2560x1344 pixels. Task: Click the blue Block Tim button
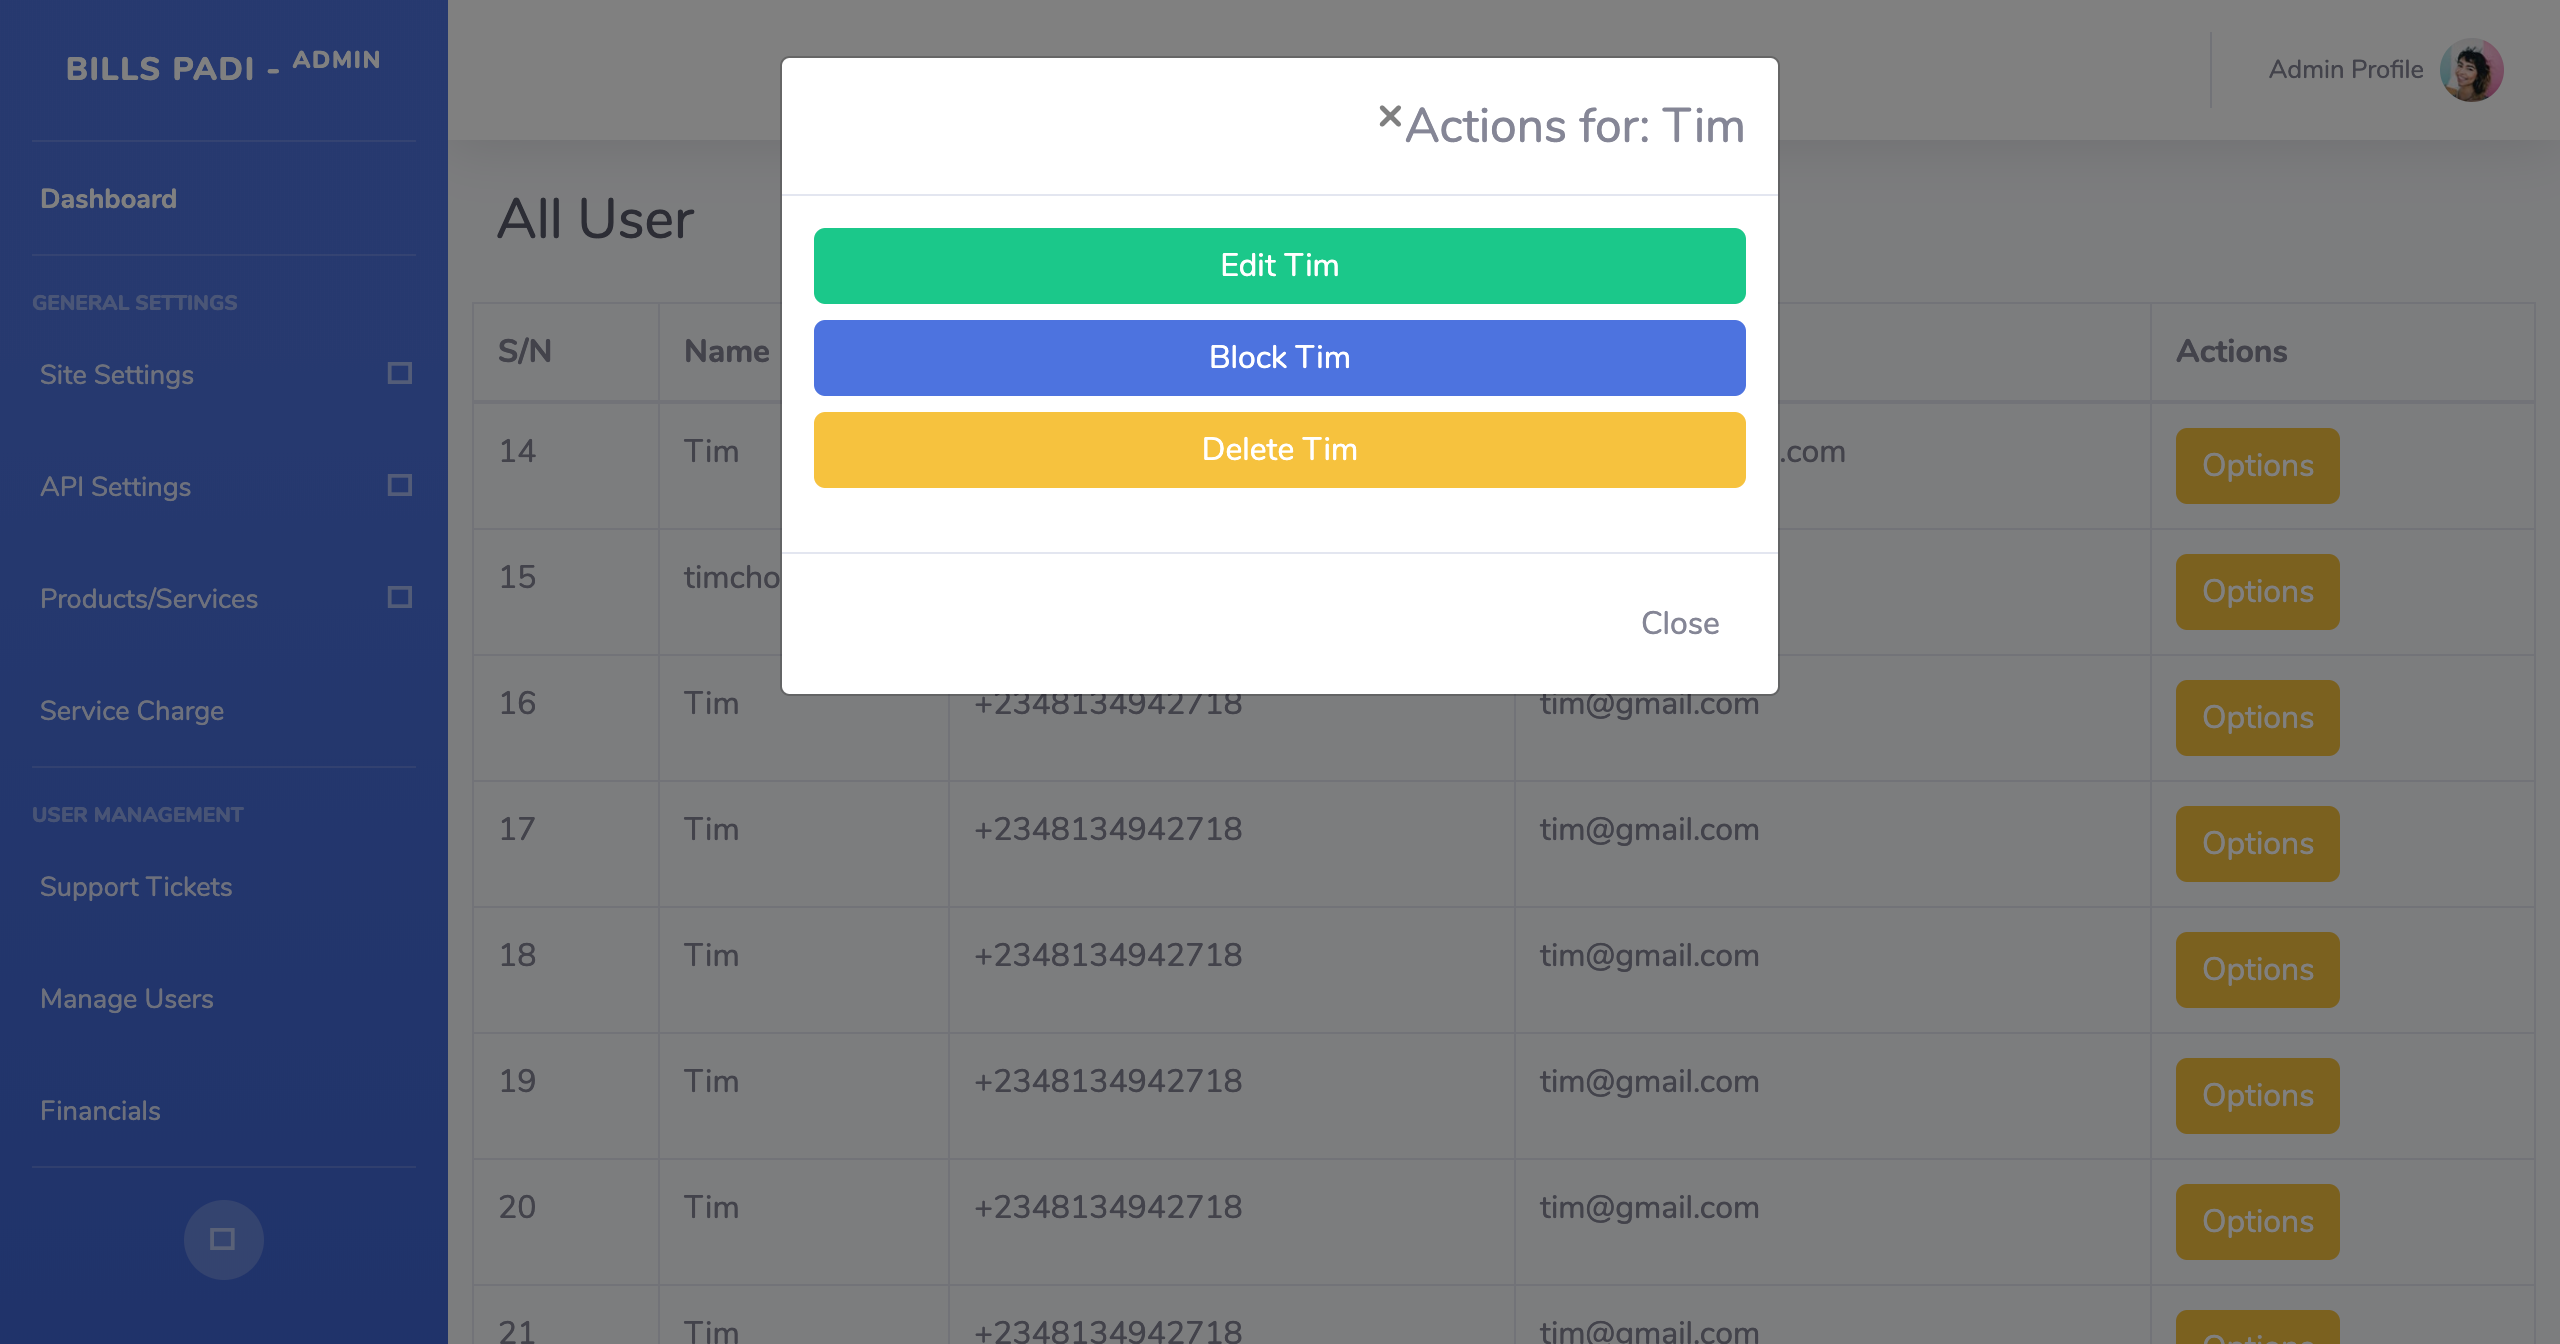click(x=1279, y=358)
